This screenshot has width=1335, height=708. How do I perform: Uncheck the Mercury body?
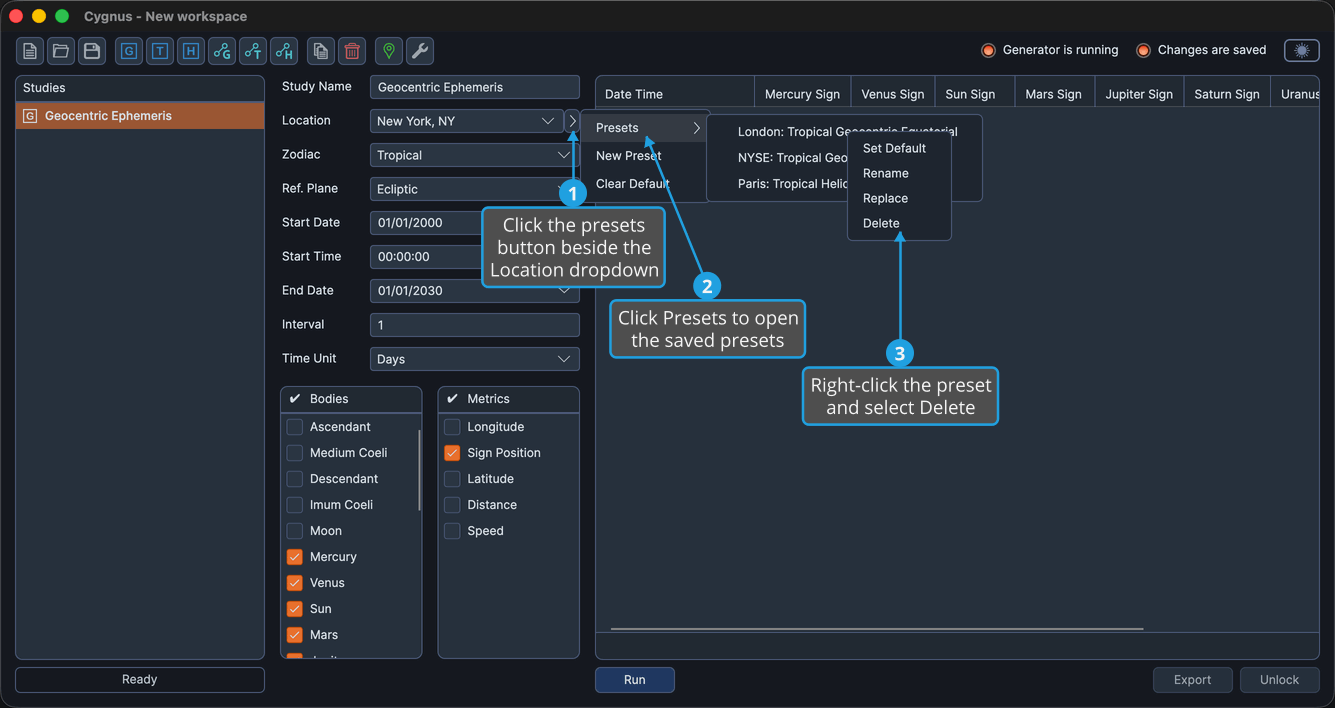(x=295, y=557)
